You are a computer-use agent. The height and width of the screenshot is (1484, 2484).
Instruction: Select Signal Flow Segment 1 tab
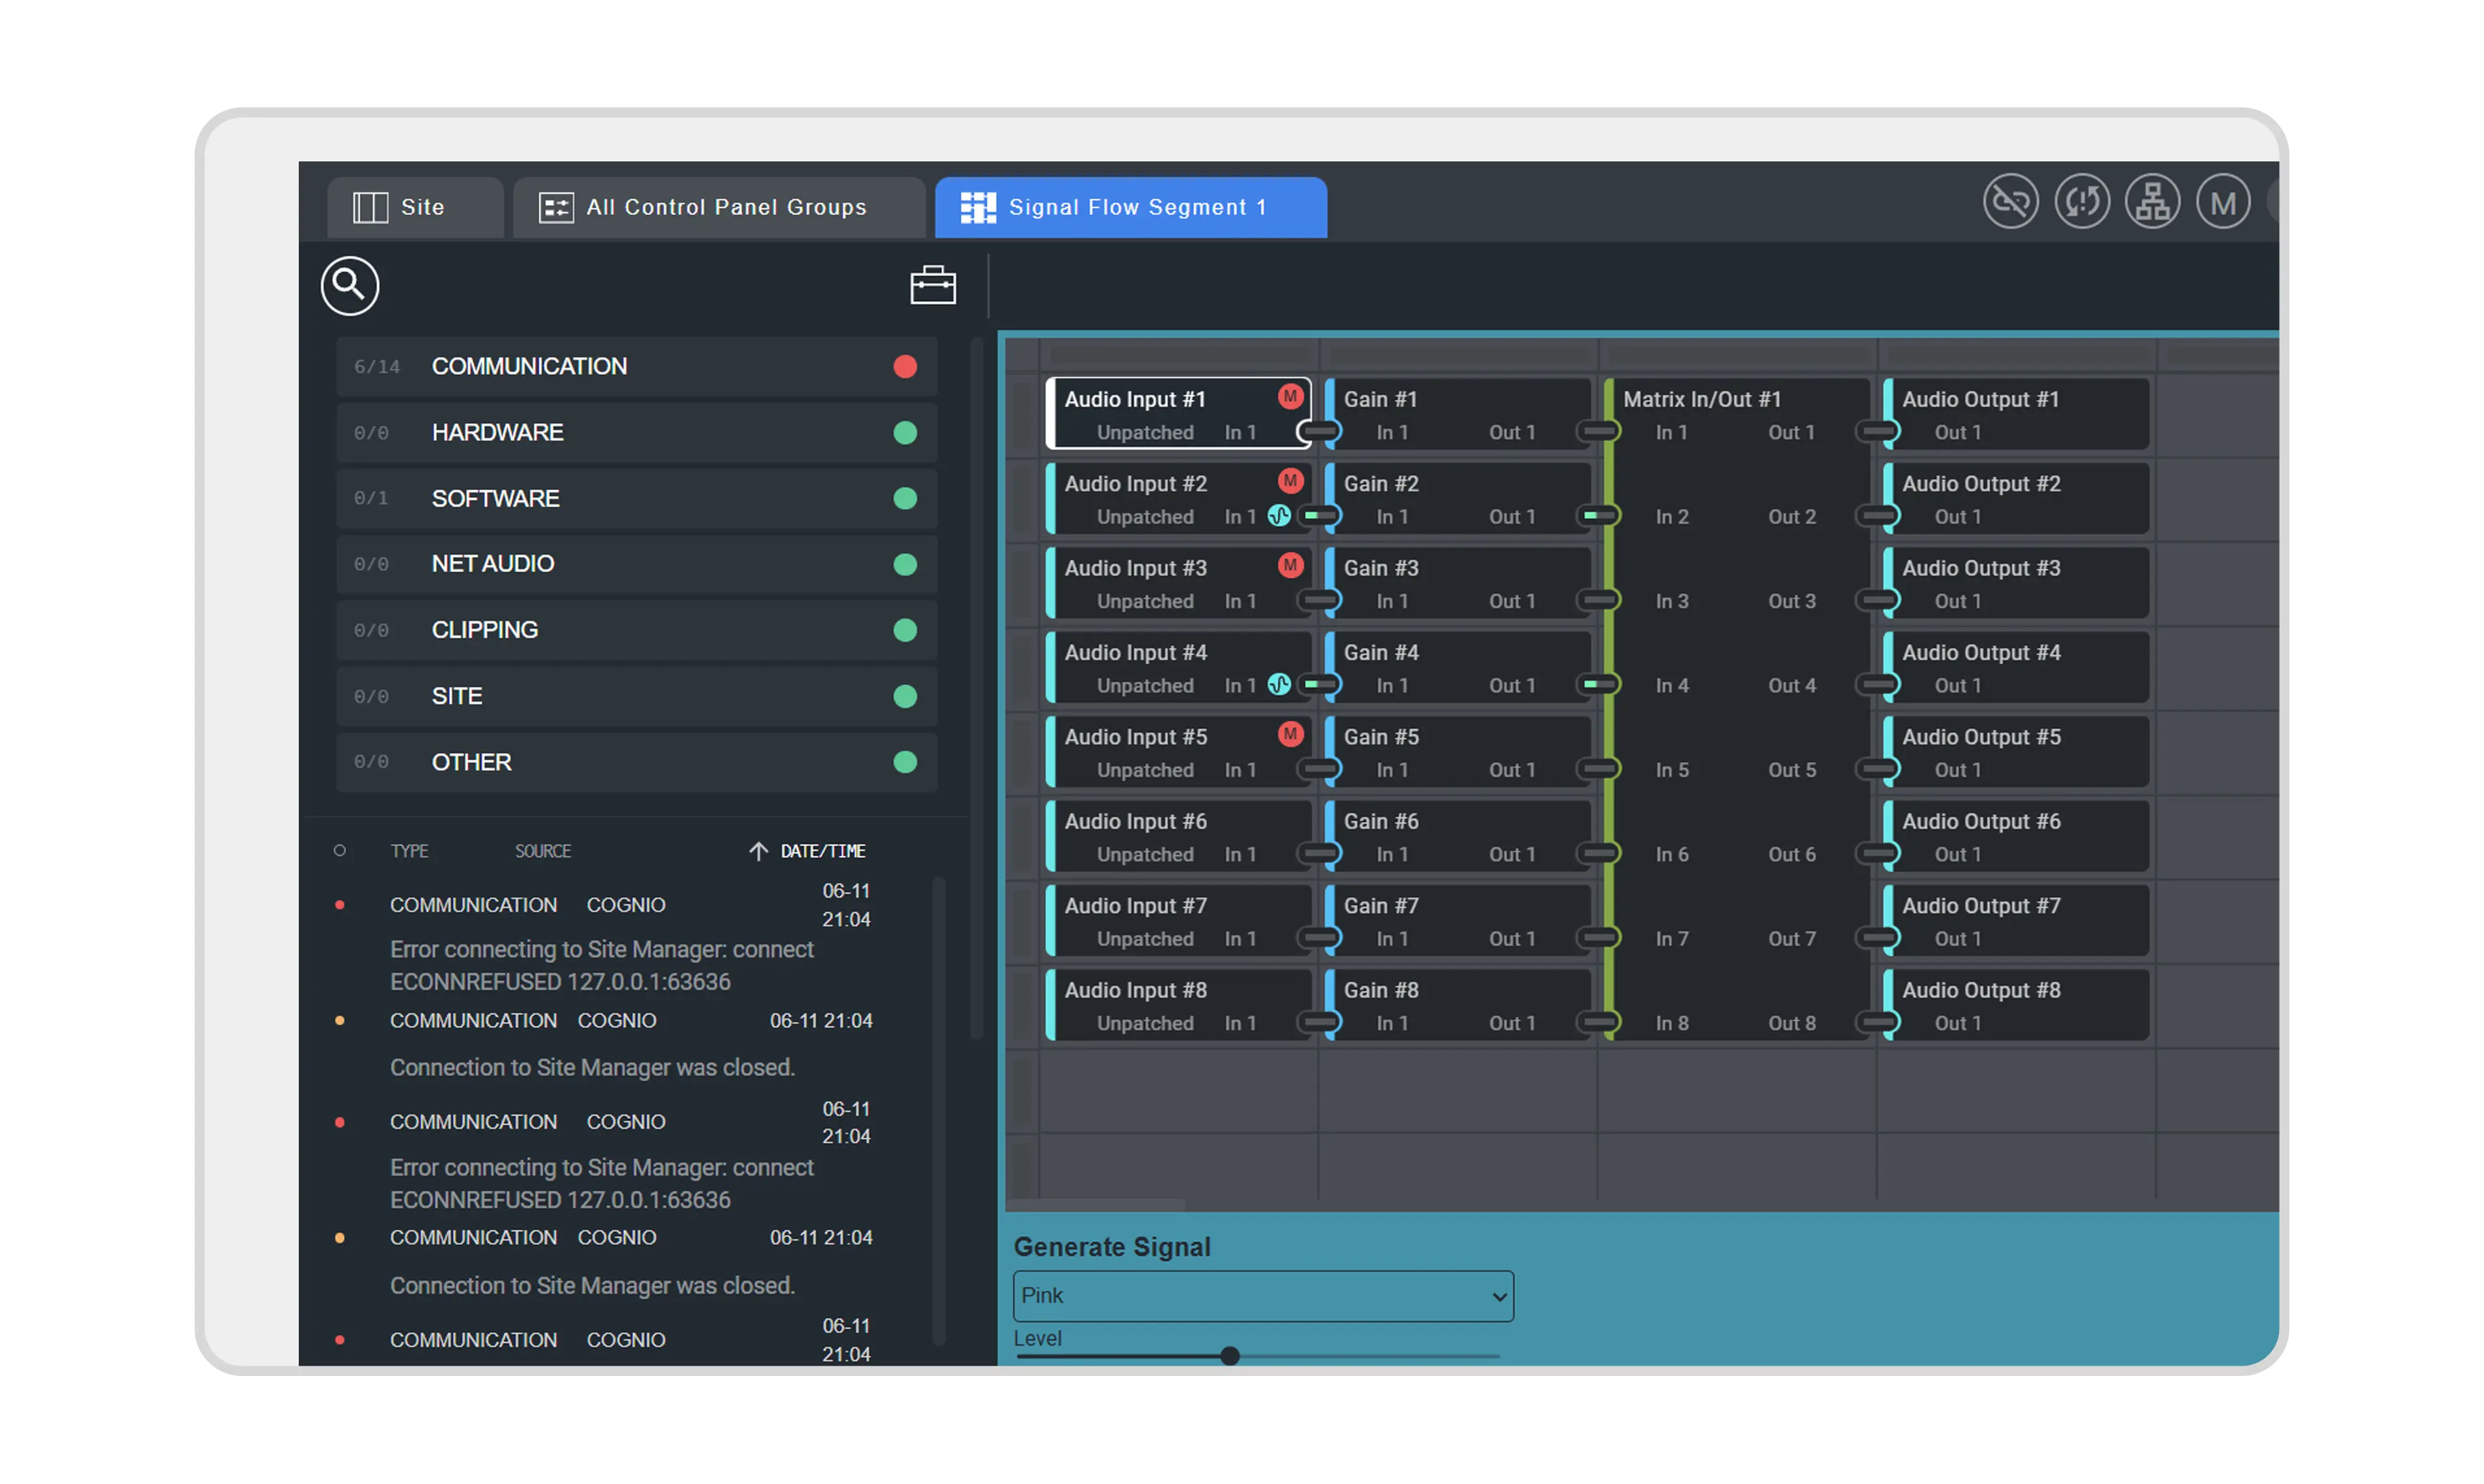pyautogui.click(x=1130, y=208)
